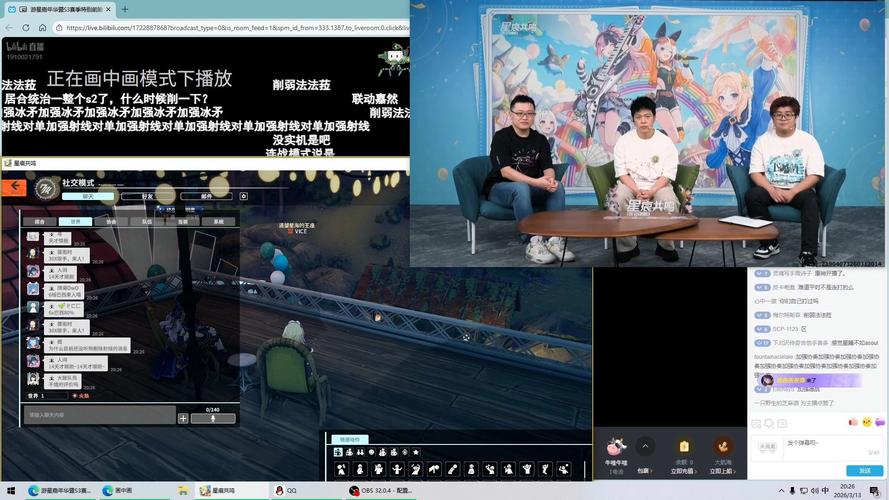The image size is (889, 500).
Task: Click the browser address bar URL
Action: point(230,28)
